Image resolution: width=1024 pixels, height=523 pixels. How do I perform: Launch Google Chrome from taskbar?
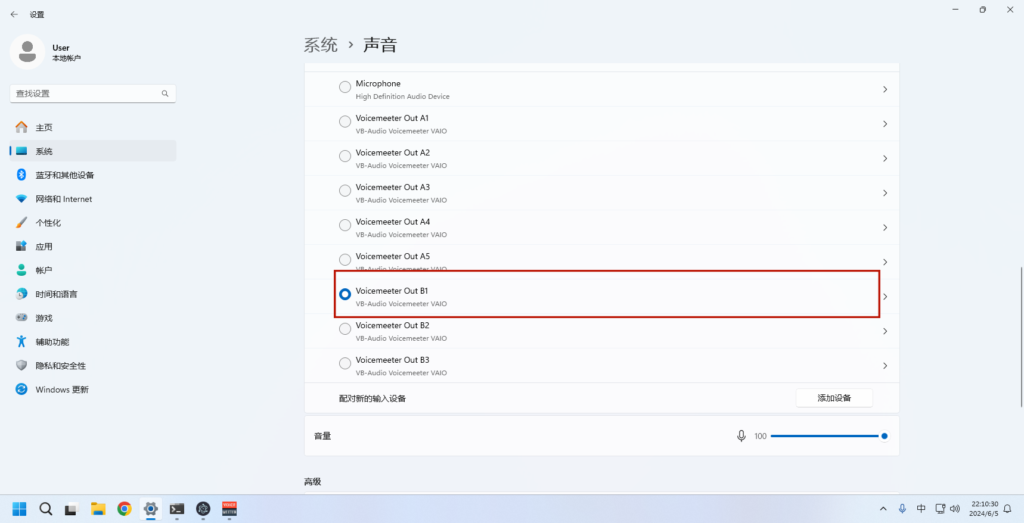click(x=124, y=509)
